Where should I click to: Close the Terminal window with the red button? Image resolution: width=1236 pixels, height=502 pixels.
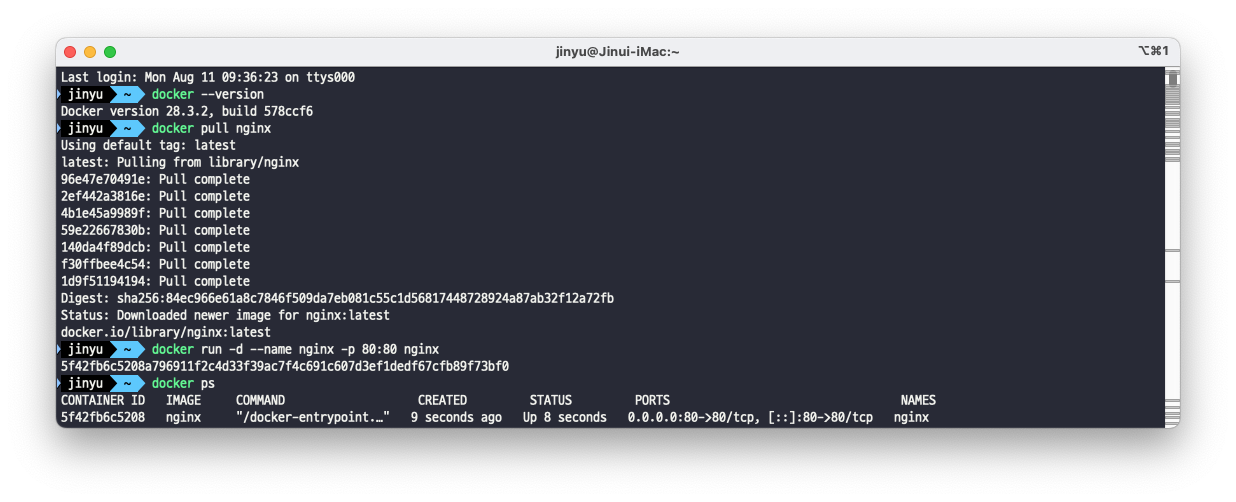pyautogui.click(x=70, y=51)
